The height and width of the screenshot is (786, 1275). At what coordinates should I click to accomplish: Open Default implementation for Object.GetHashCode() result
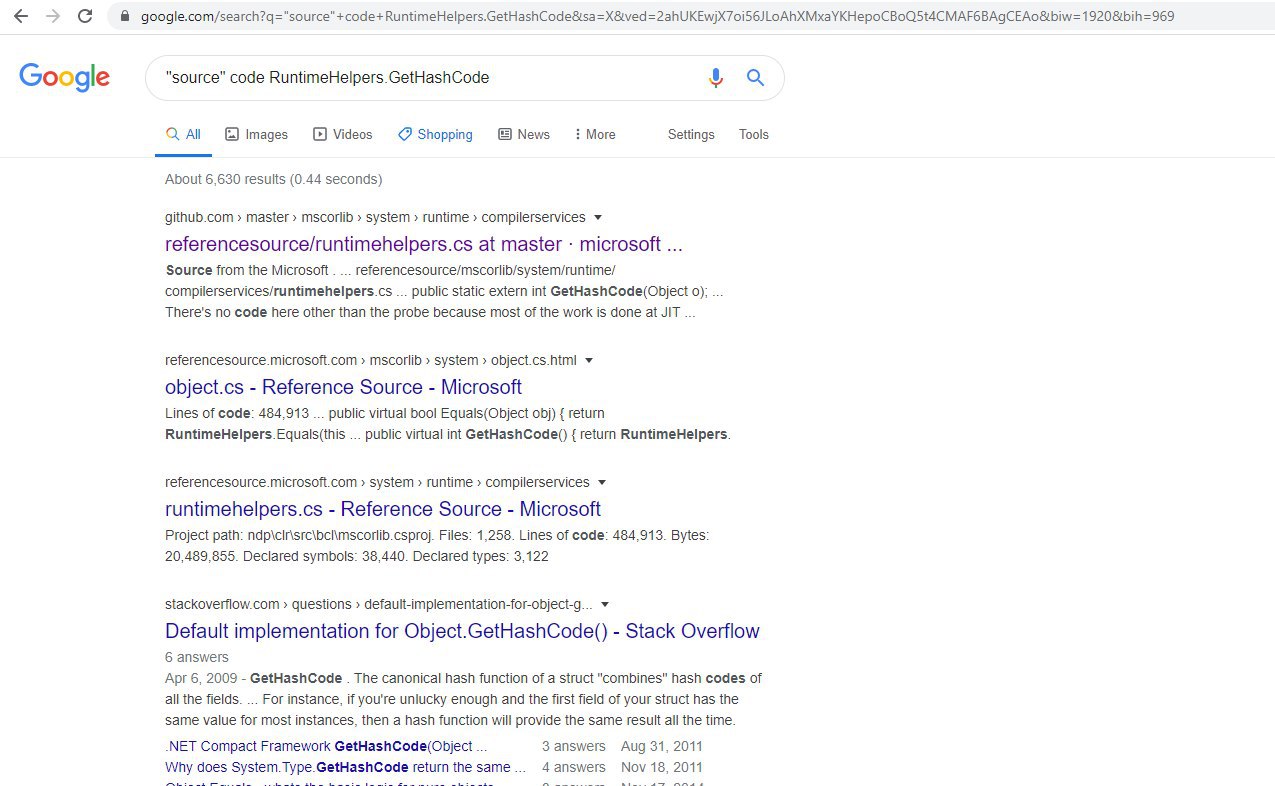(x=462, y=631)
